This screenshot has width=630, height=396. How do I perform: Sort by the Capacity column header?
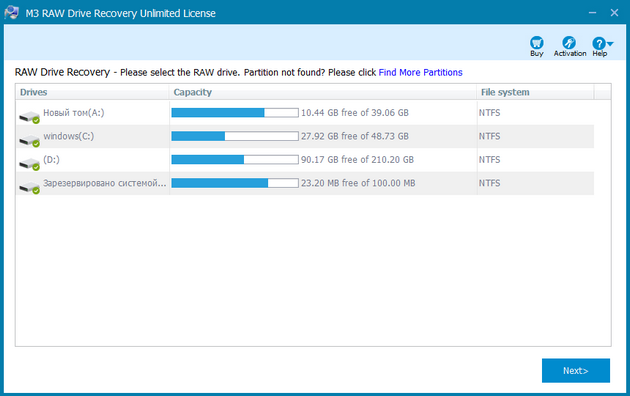pyautogui.click(x=323, y=92)
